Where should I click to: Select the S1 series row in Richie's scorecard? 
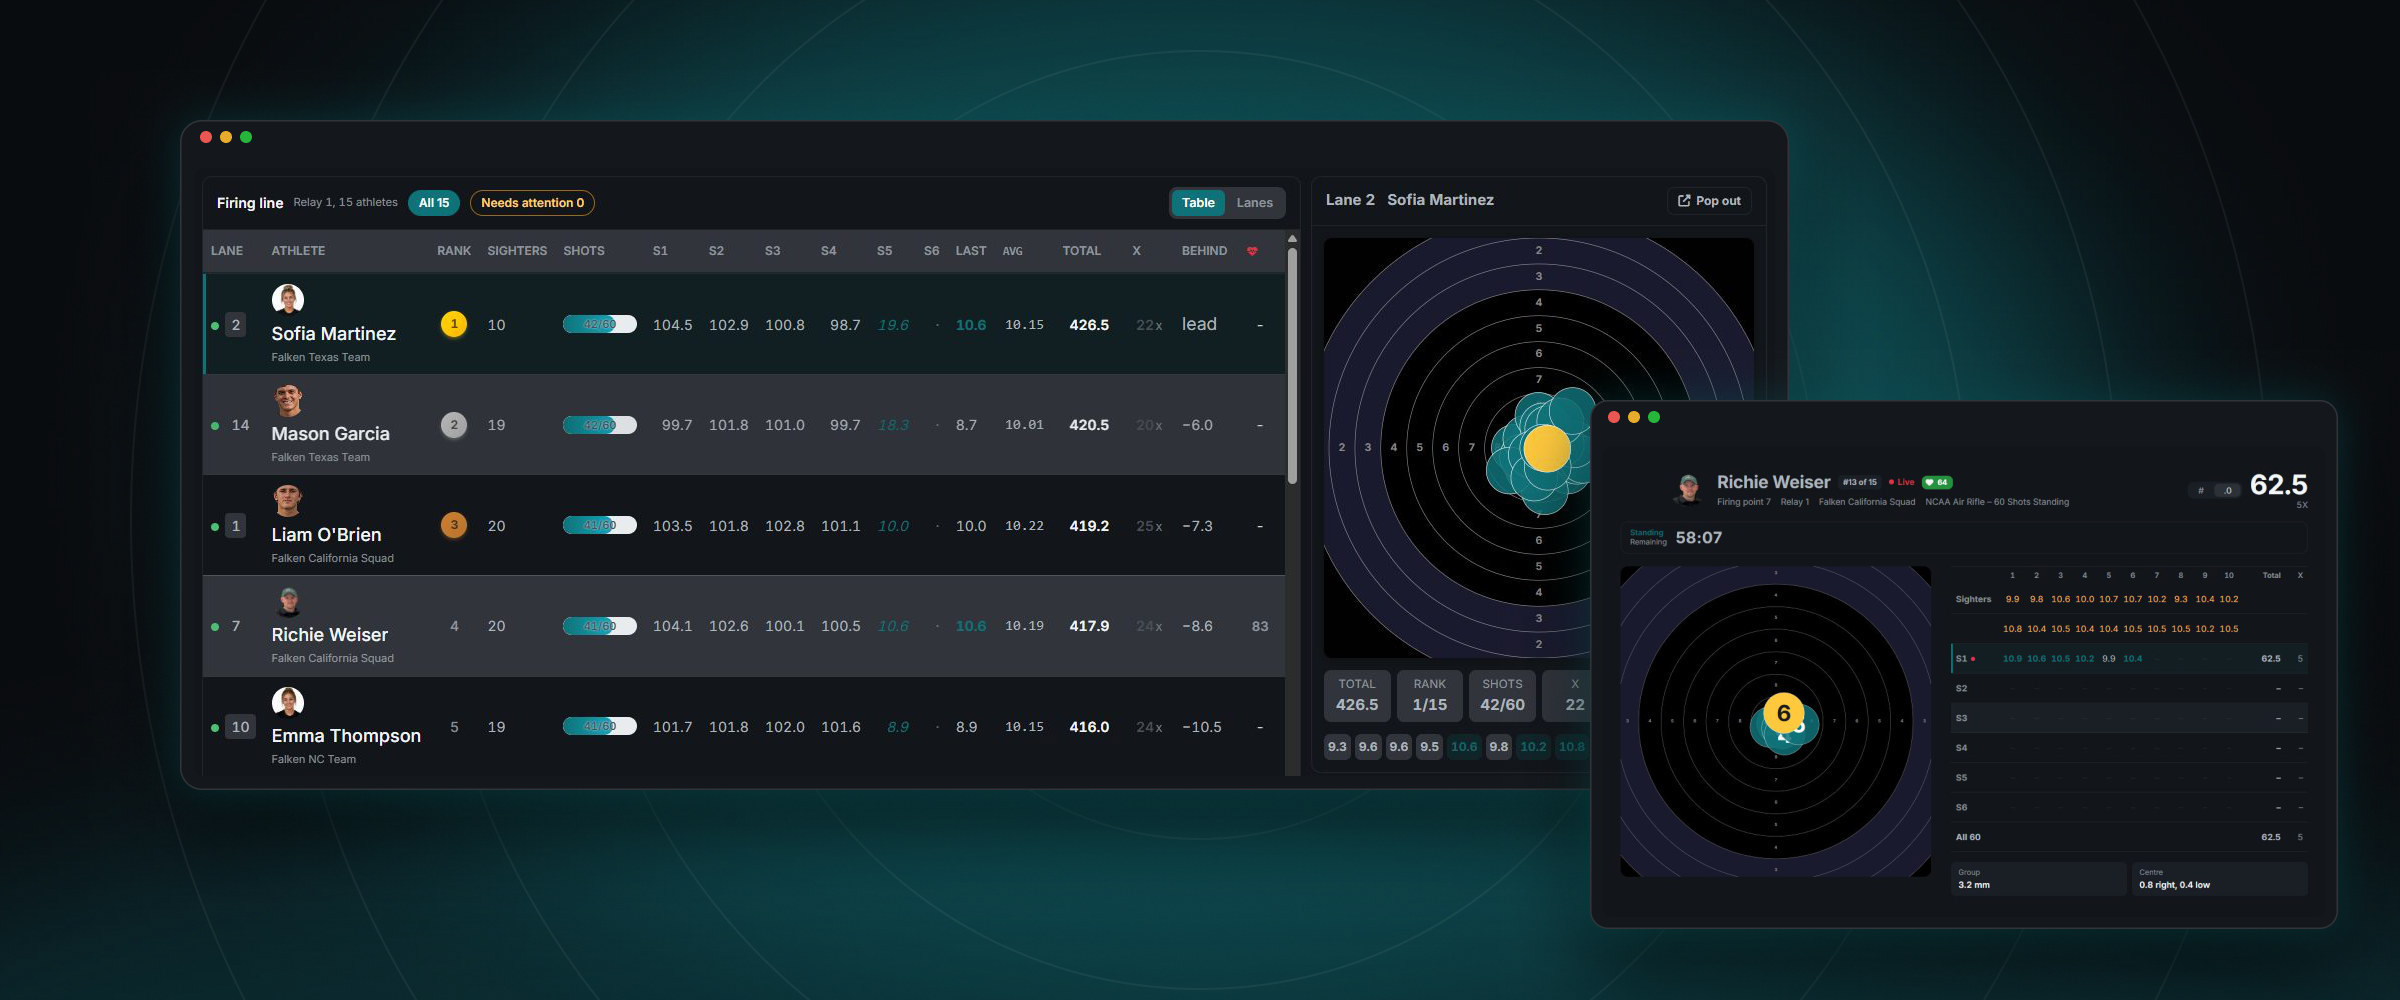coord(2129,659)
